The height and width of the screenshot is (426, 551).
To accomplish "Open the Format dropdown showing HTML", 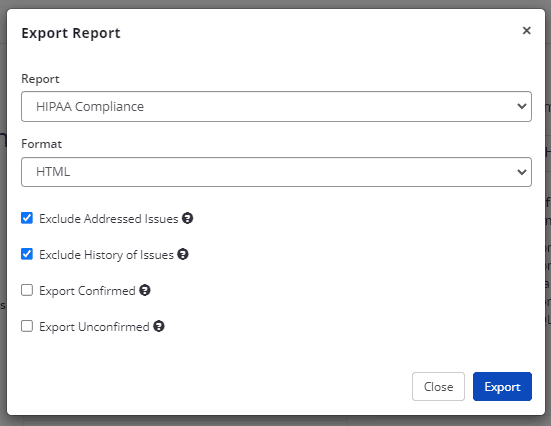I will (276, 172).
